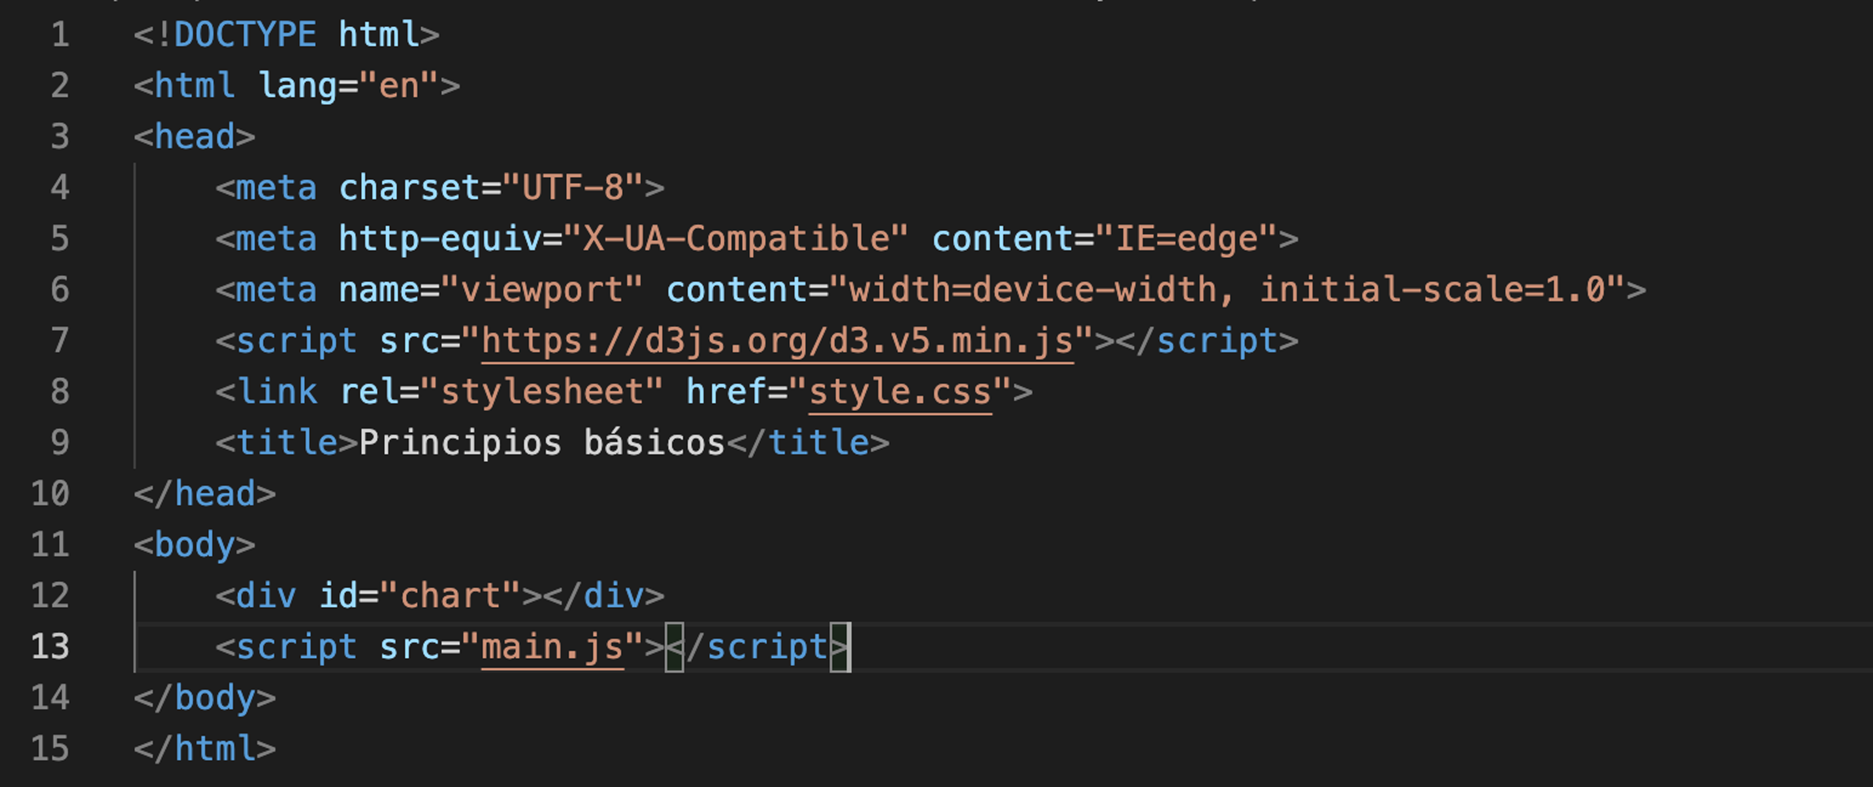Click the "X-UA-Compatible" string

pyautogui.click(x=736, y=239)
